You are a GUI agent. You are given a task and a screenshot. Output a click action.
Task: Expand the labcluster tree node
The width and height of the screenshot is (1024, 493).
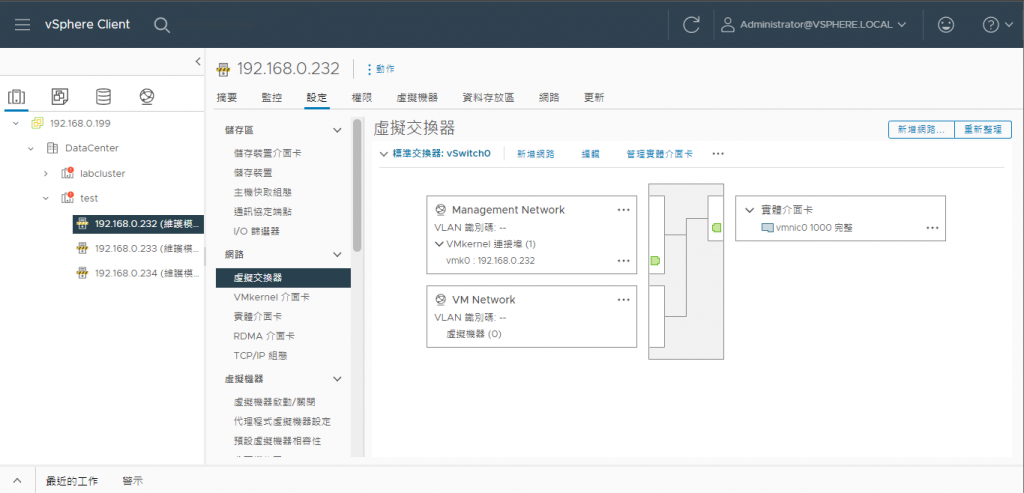click(x=45, y=173)
